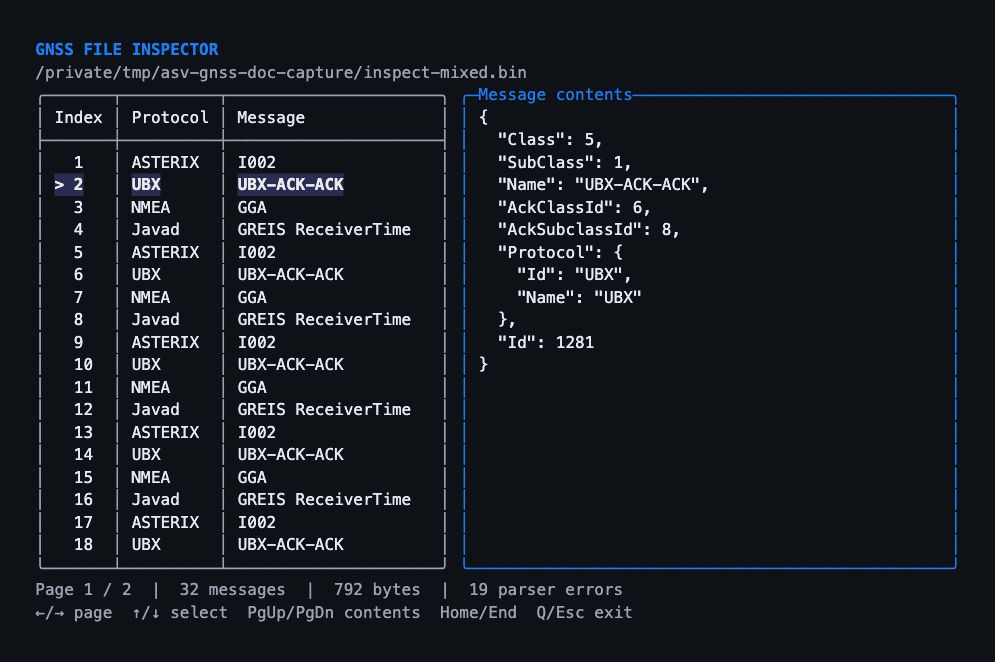Click the PgUp/PgDn contents hint
Image resolution: width=995 pixels, height=662 pixels.
pyautogui.click(x=334, y=612)
